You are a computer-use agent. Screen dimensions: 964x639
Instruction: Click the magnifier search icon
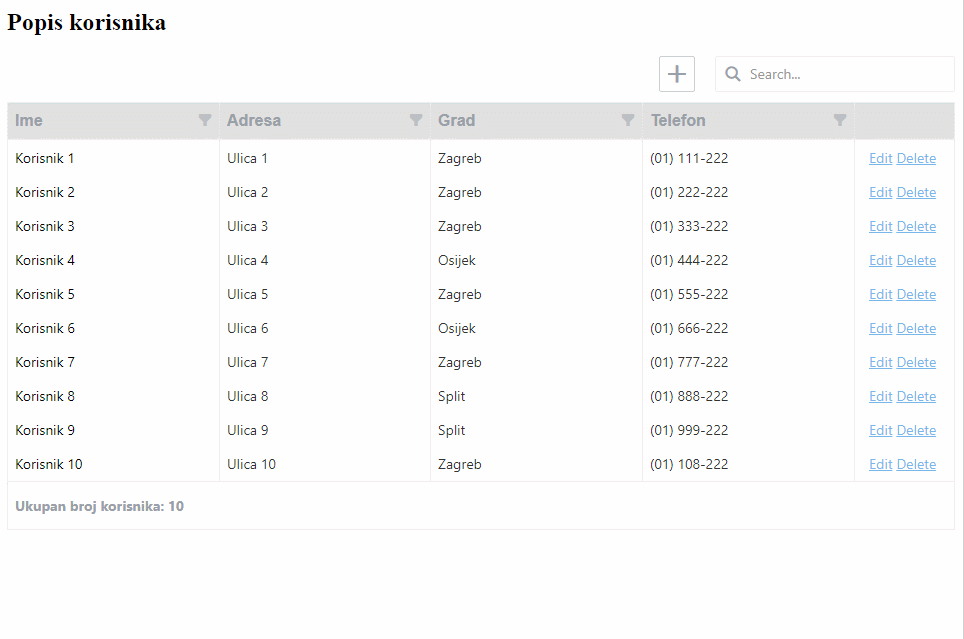coord(732,74)
